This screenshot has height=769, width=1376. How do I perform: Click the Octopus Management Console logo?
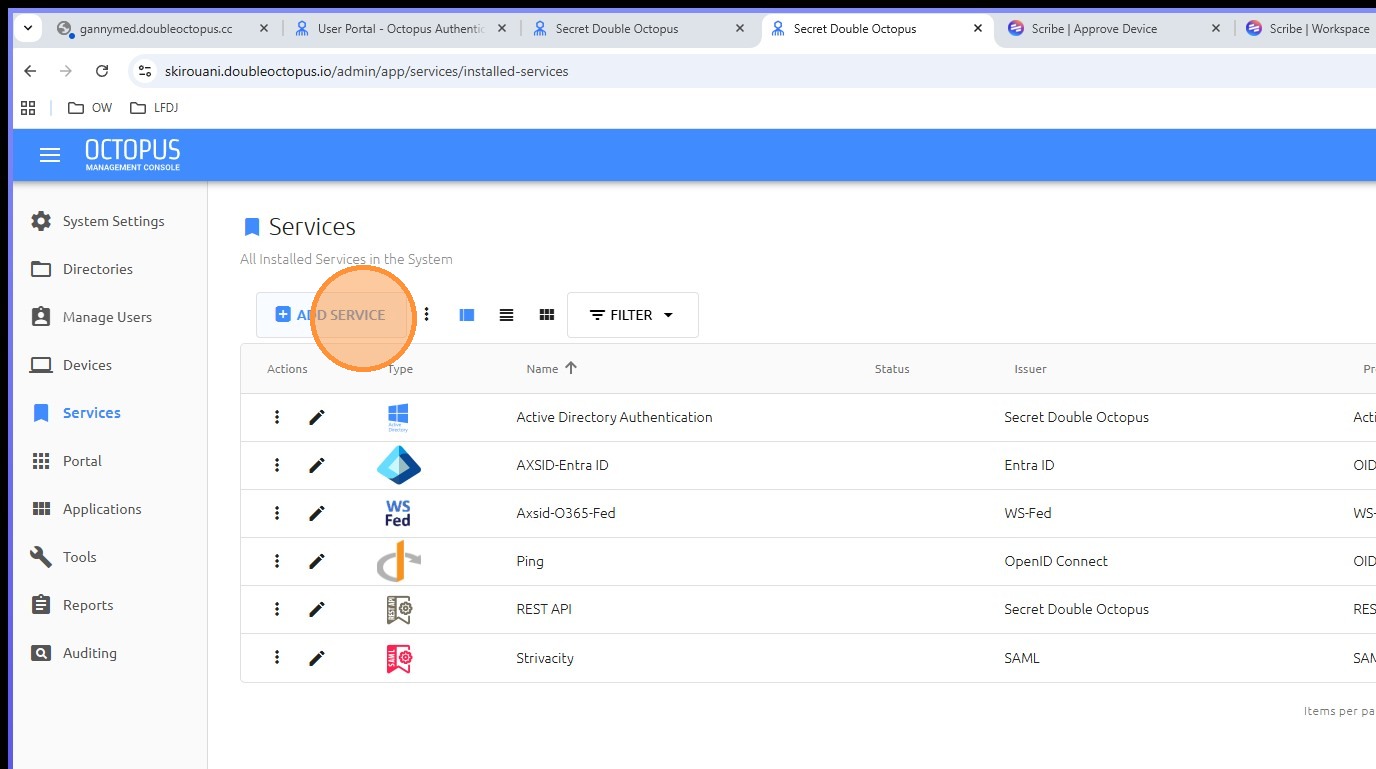(132, 154)
